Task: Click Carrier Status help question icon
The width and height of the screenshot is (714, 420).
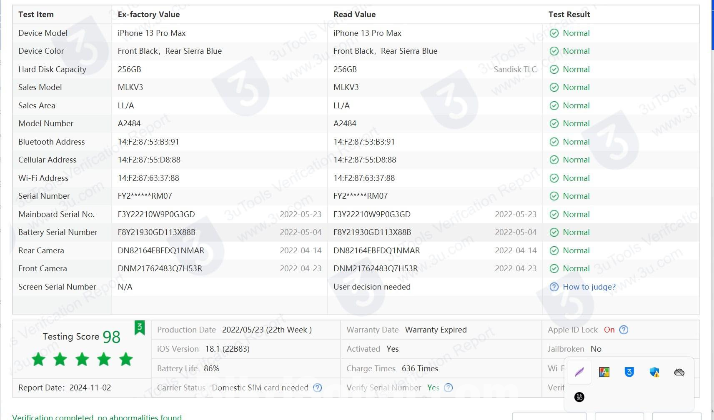Action: (x=317, y=387)
